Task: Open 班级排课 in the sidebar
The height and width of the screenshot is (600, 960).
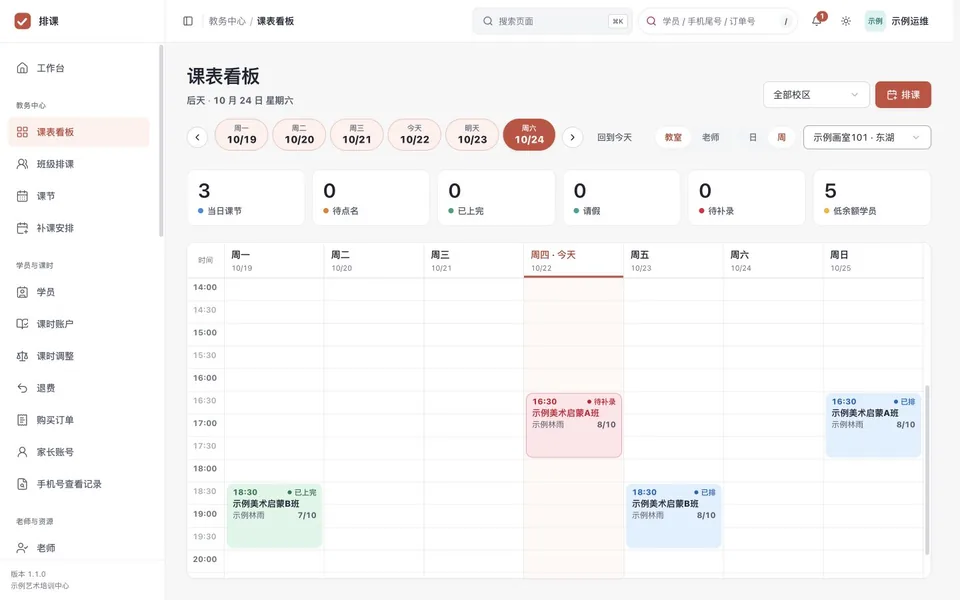Action: coord(79,164)
